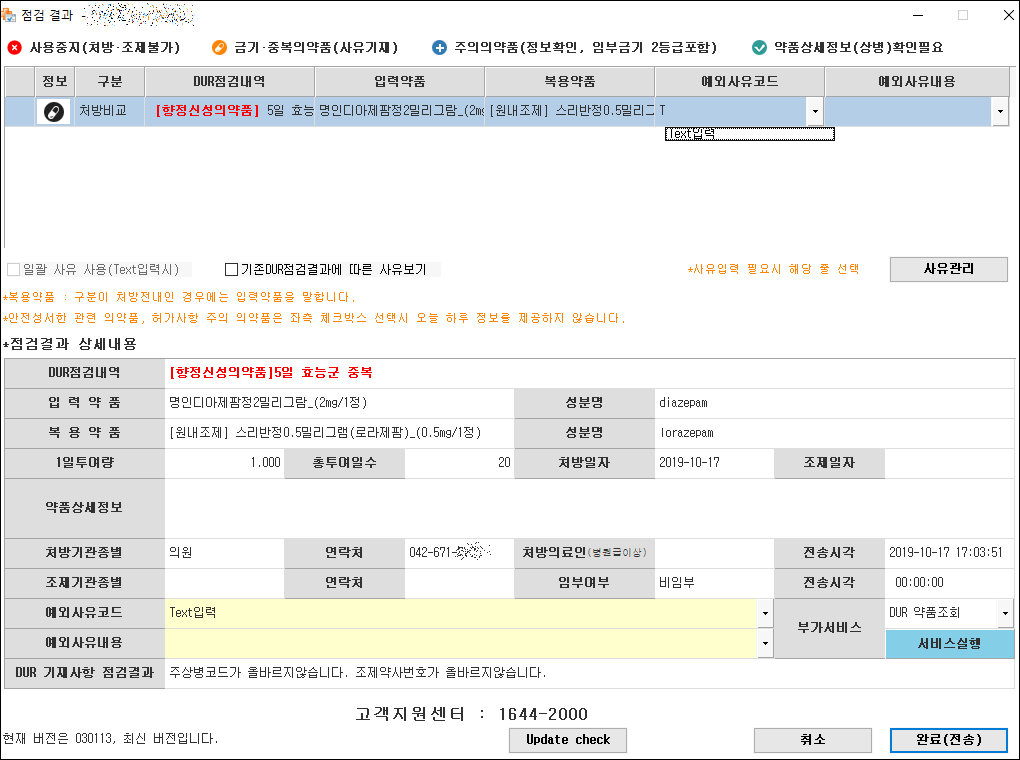Expand the yellow 예외사유코드 dropdown arrow in details
This screenshot has width=1020, height=760.
(x=765, y=612)
